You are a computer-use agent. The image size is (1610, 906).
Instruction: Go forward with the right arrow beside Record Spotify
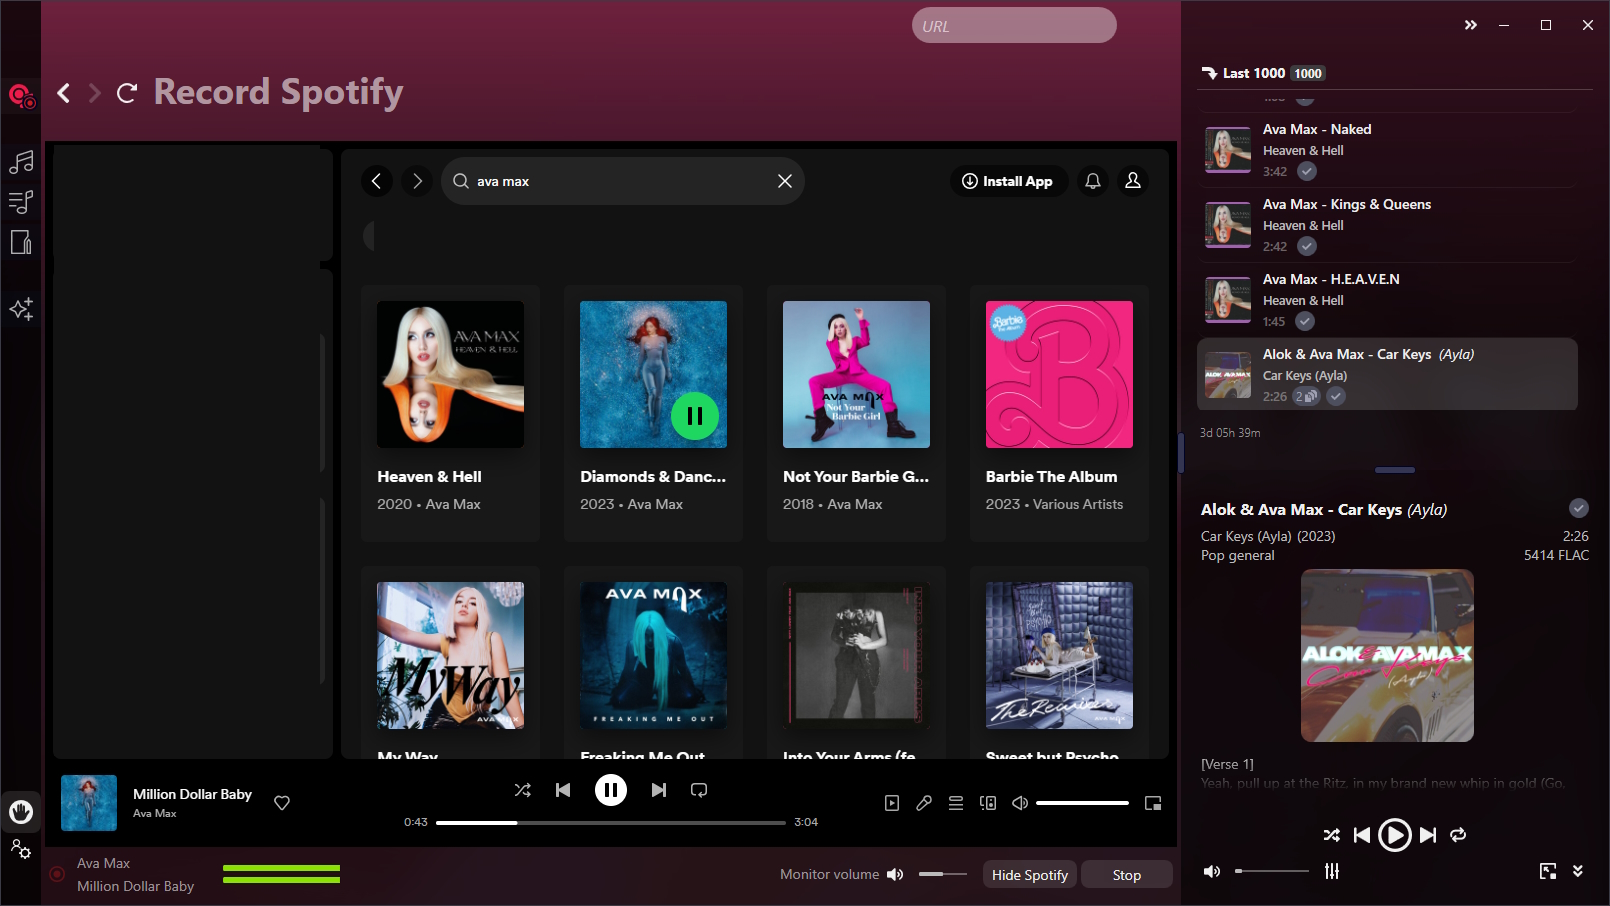pyautogui.click(x=95, y=93)
